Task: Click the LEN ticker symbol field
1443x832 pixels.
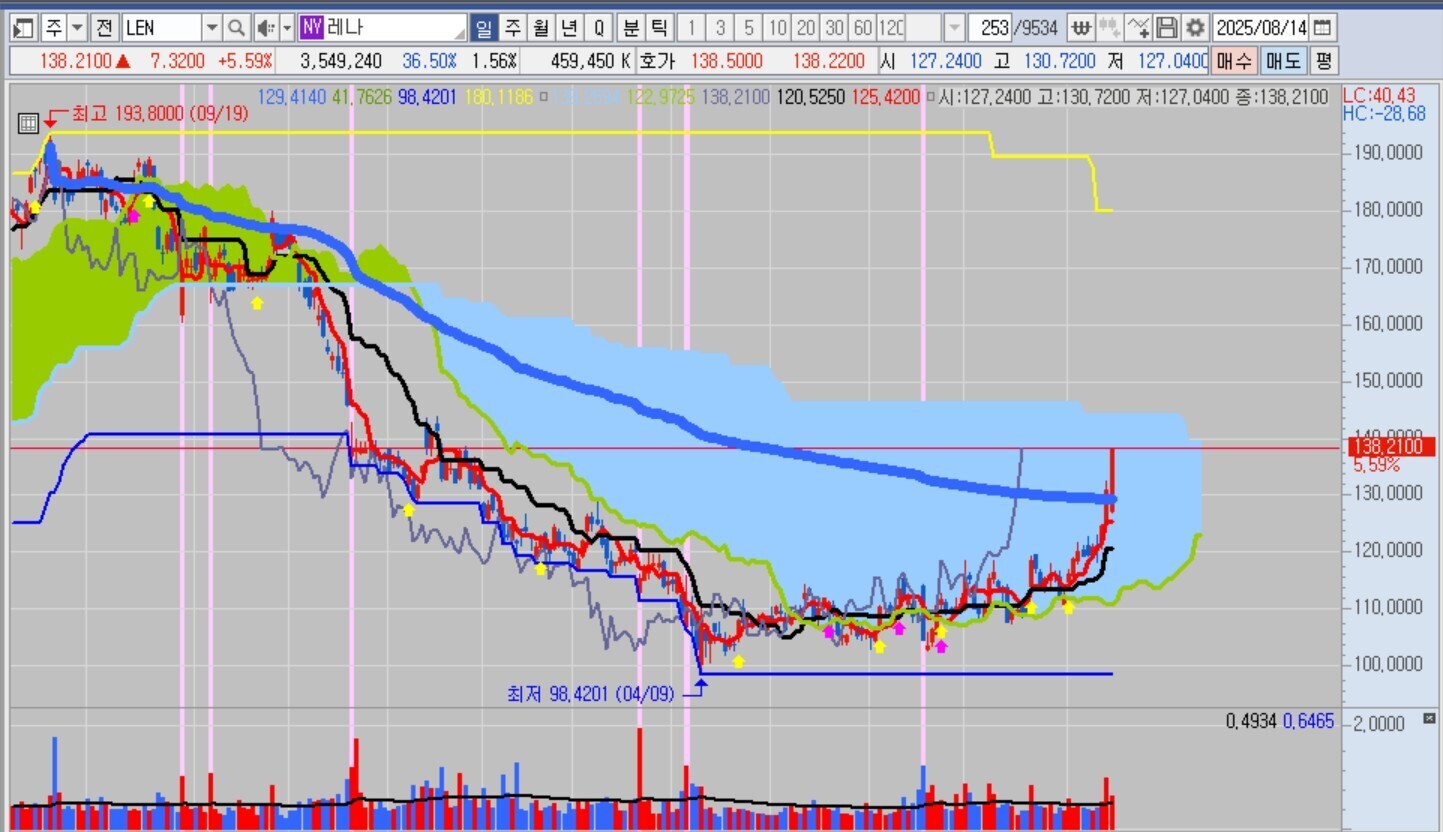Action: pos(162,27)
